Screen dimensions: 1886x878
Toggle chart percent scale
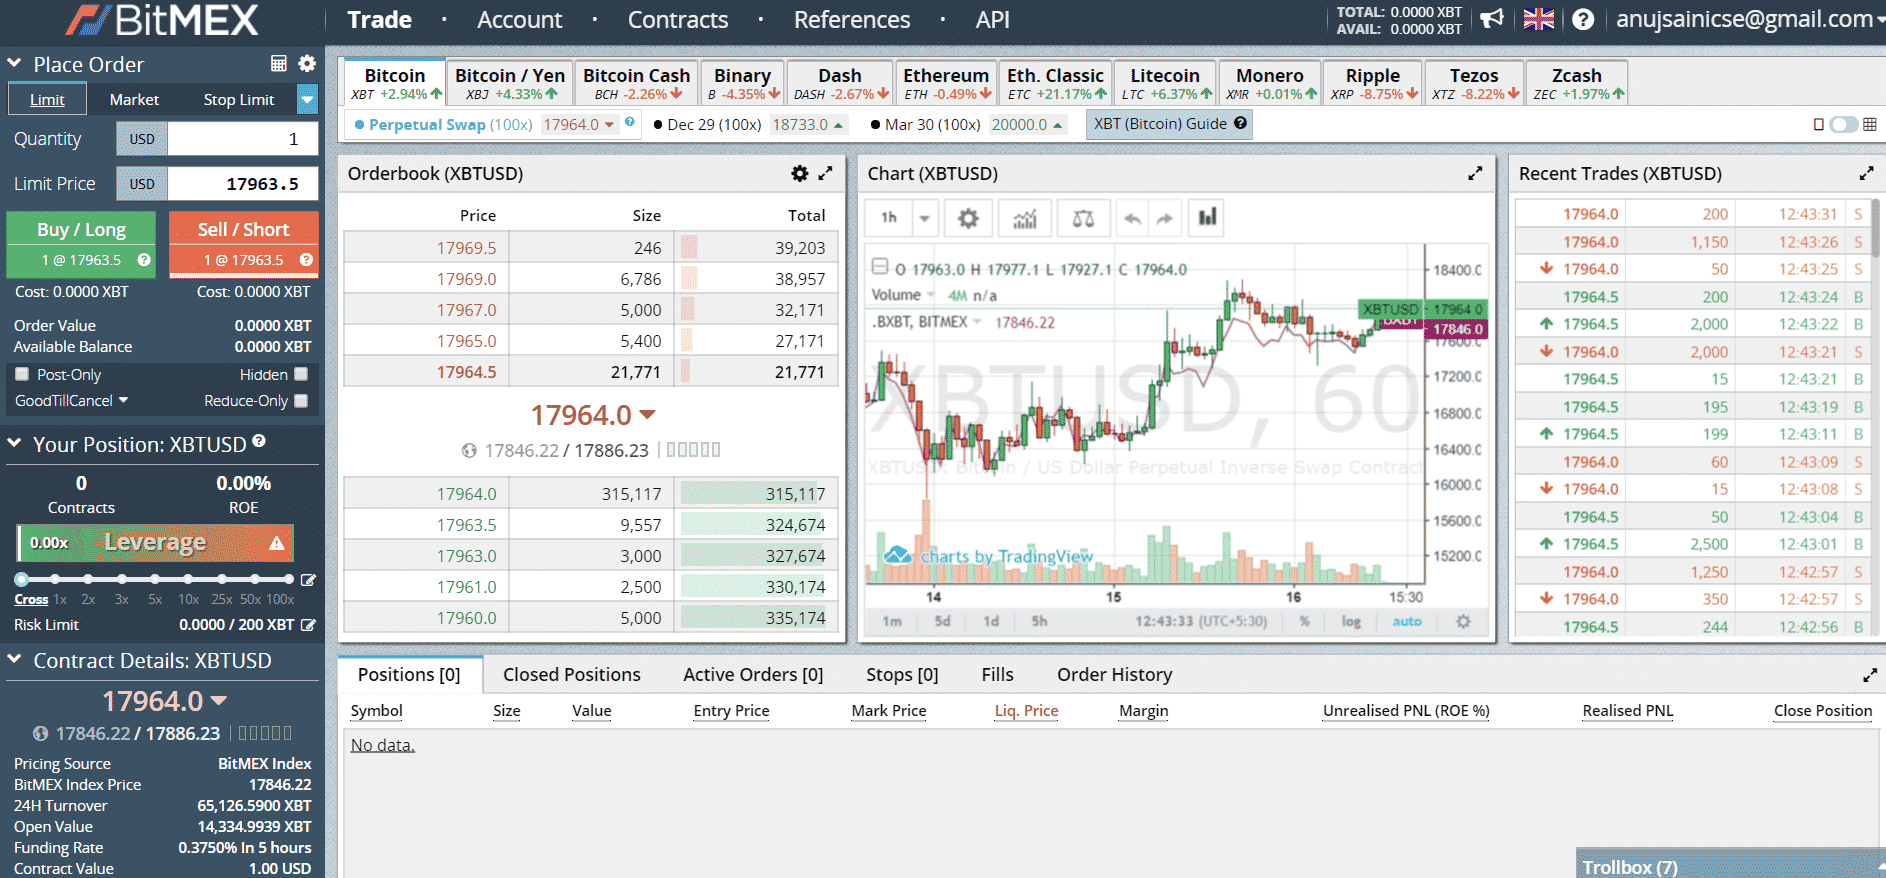(x=1305, y=621)
